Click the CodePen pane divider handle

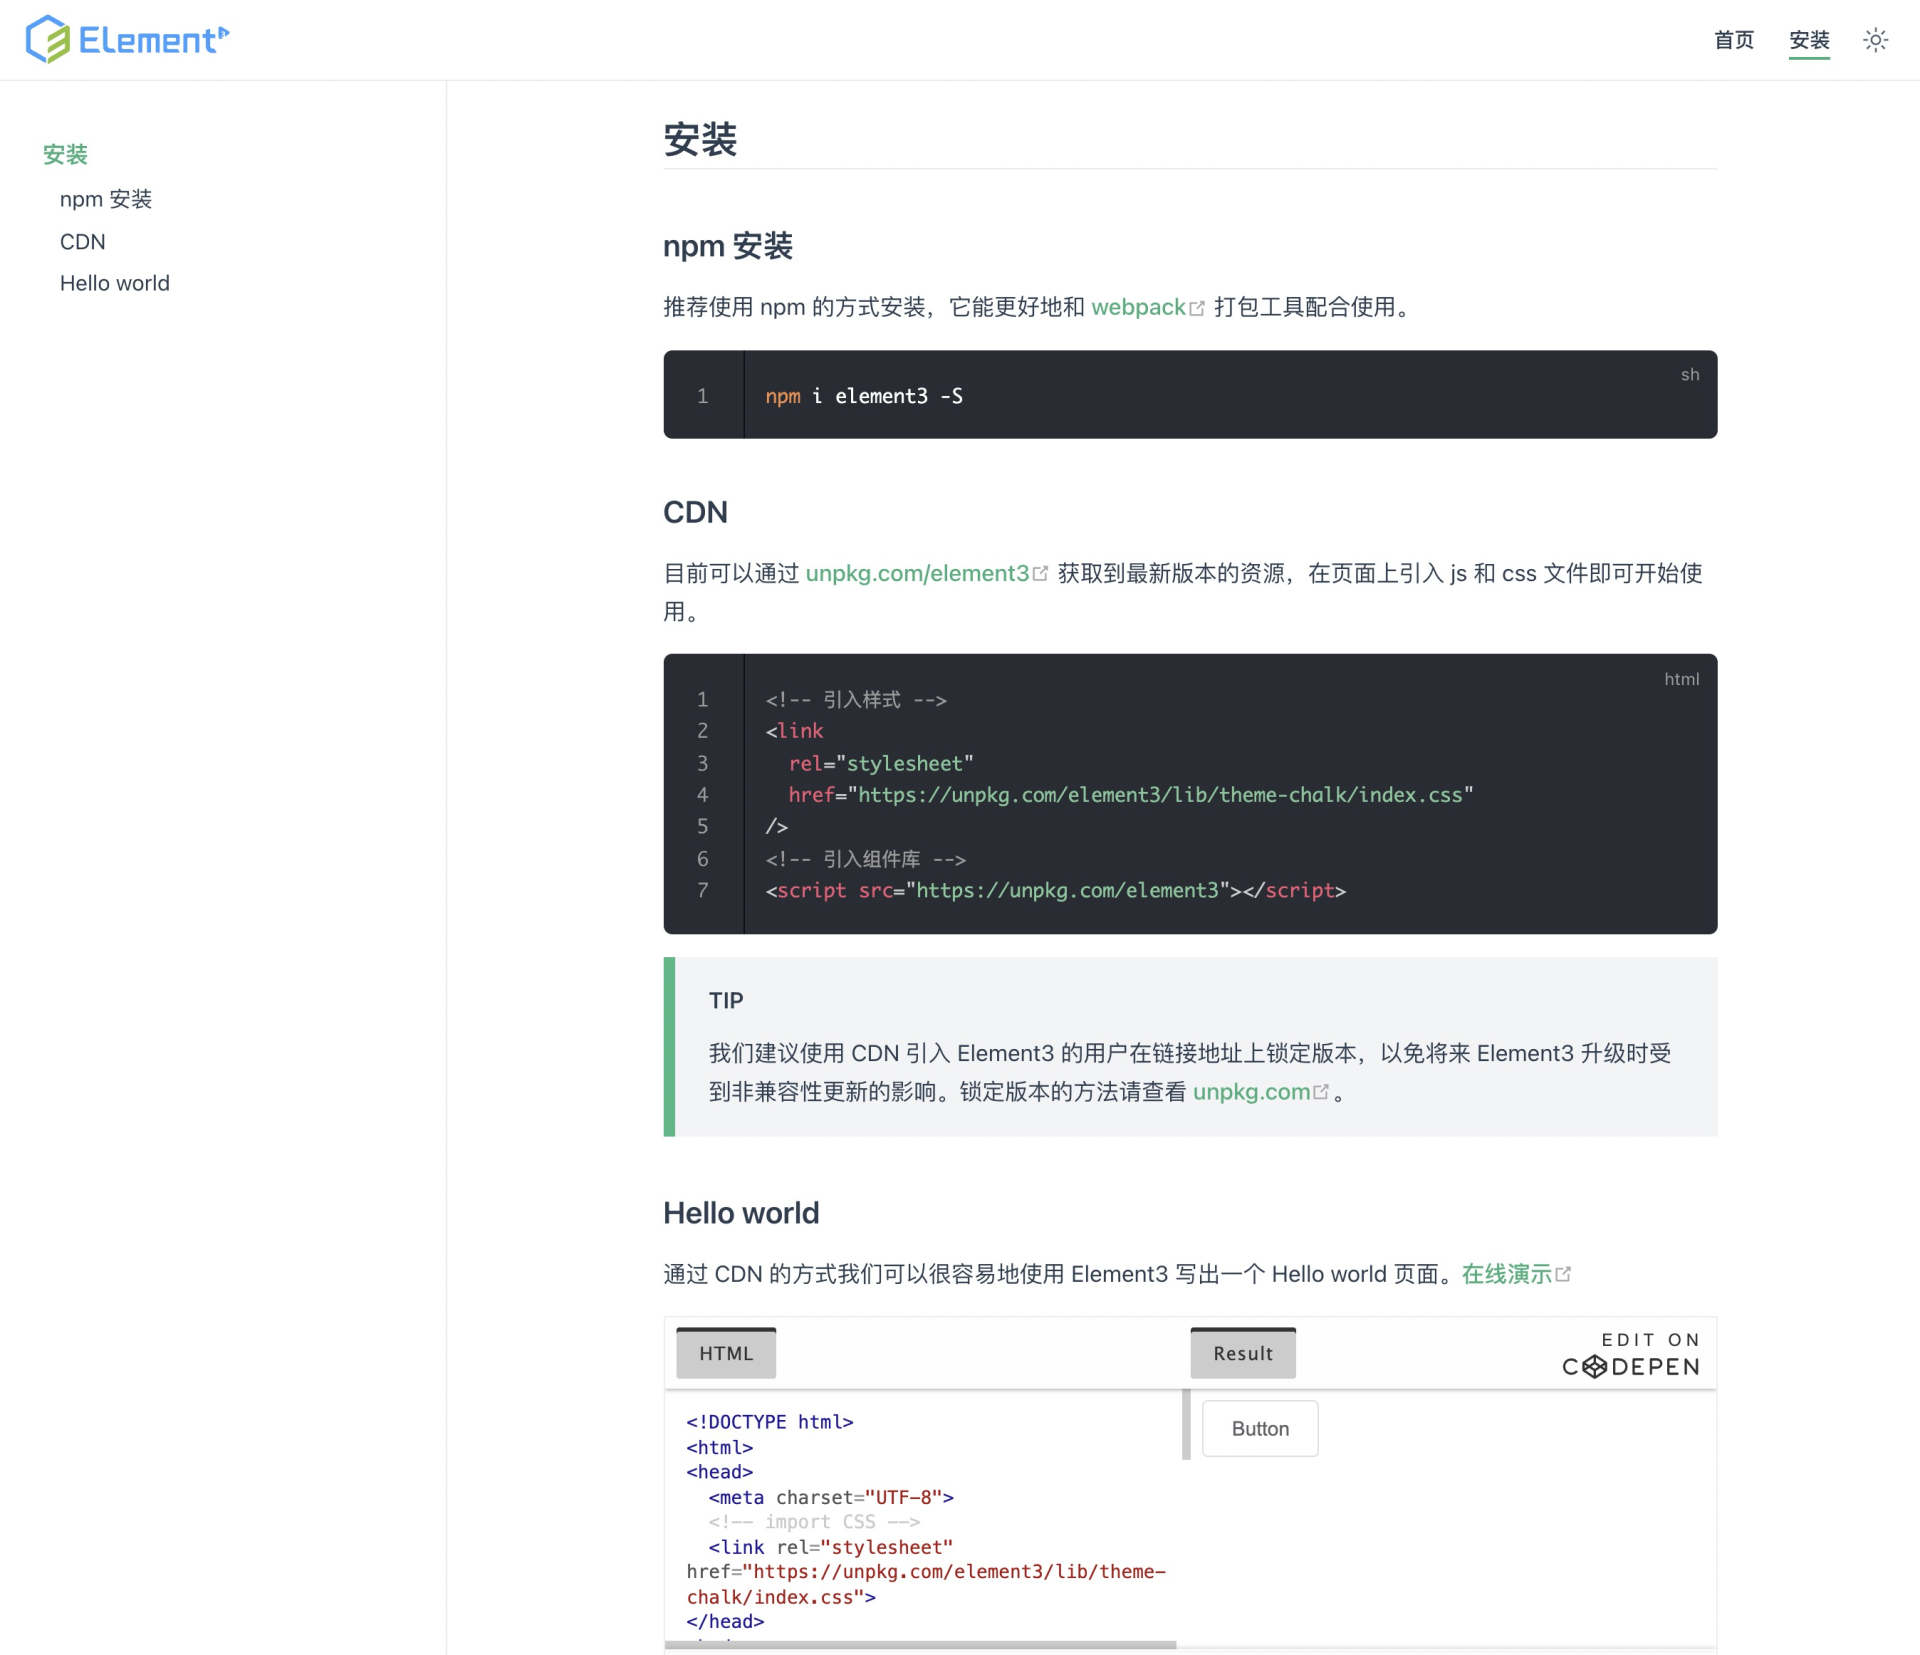tap(1186, 1424)
